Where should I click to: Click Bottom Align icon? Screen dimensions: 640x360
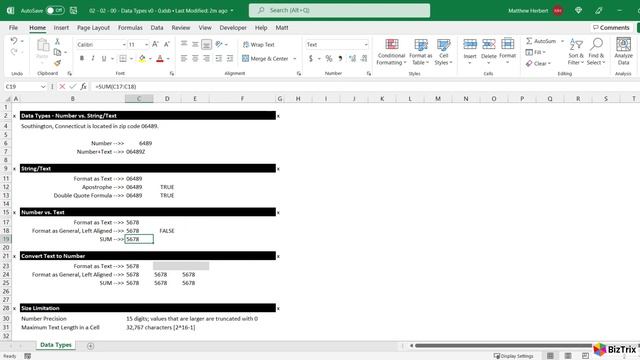207,44
